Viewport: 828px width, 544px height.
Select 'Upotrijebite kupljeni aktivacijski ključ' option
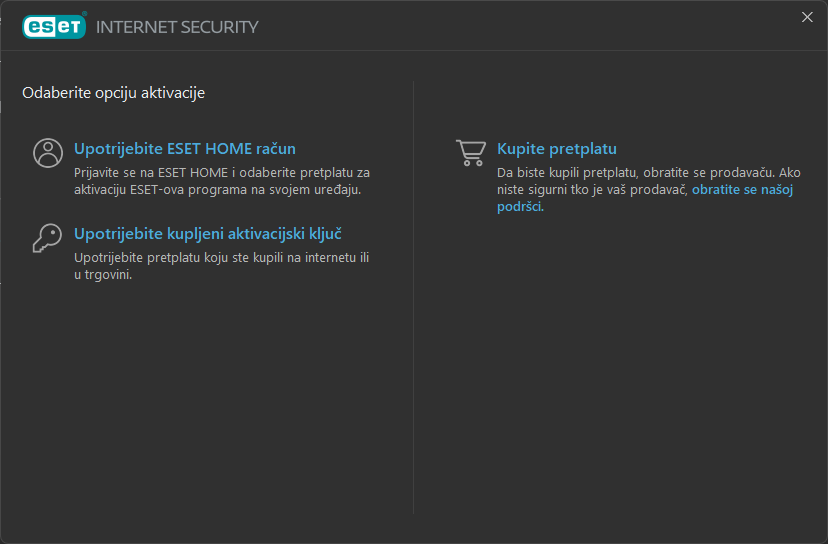208,234
